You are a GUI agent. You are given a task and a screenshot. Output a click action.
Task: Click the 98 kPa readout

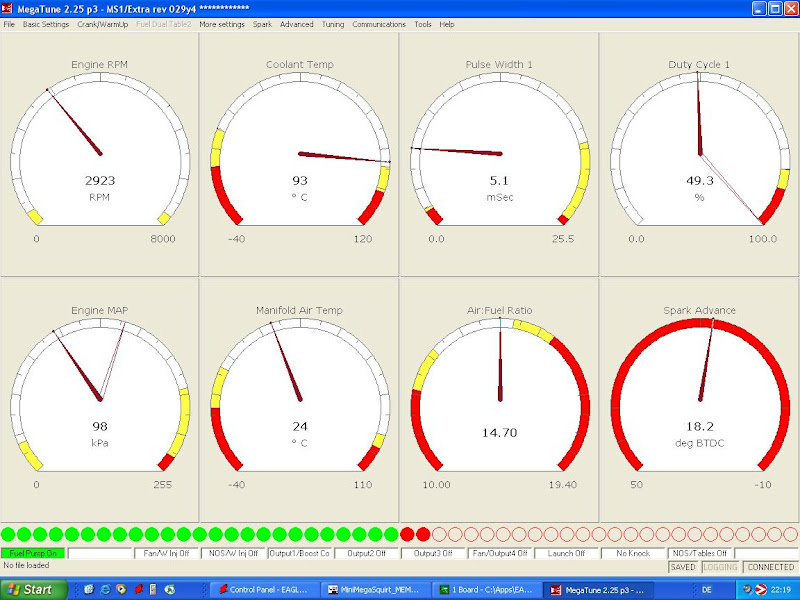[99, 427]
